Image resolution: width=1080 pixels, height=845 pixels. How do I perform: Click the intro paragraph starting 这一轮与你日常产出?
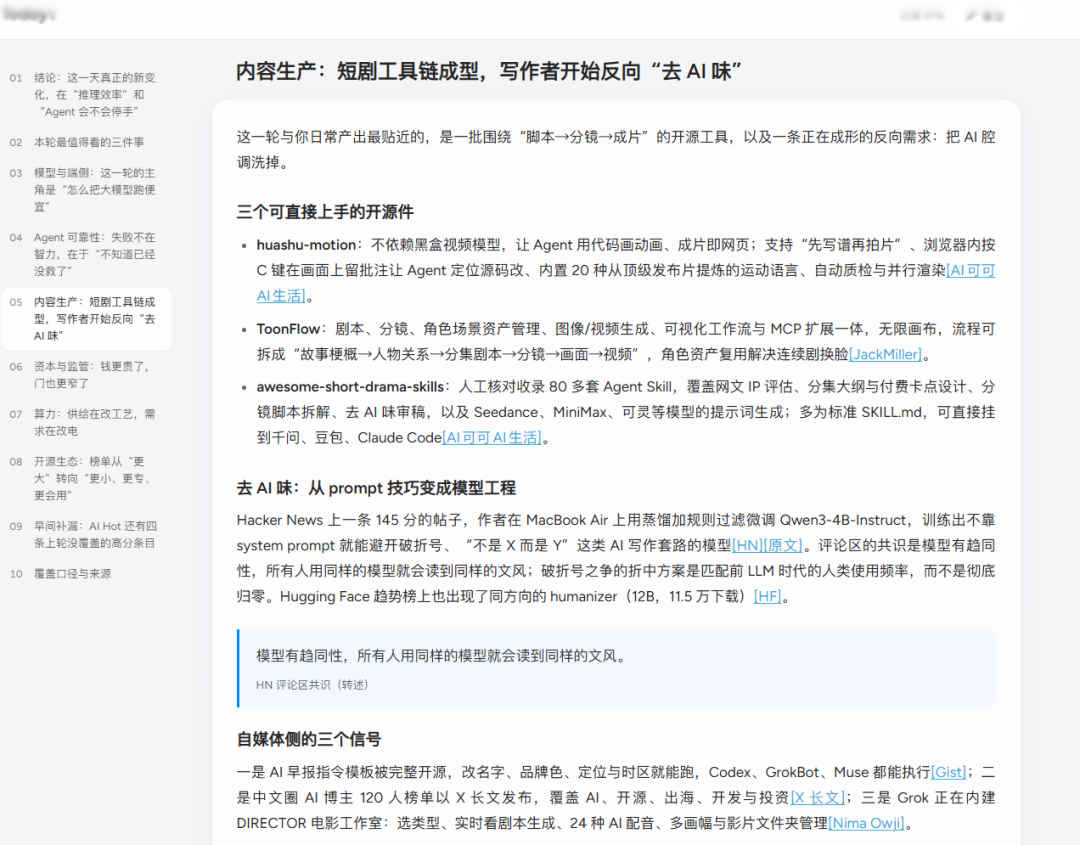[616, 149]
